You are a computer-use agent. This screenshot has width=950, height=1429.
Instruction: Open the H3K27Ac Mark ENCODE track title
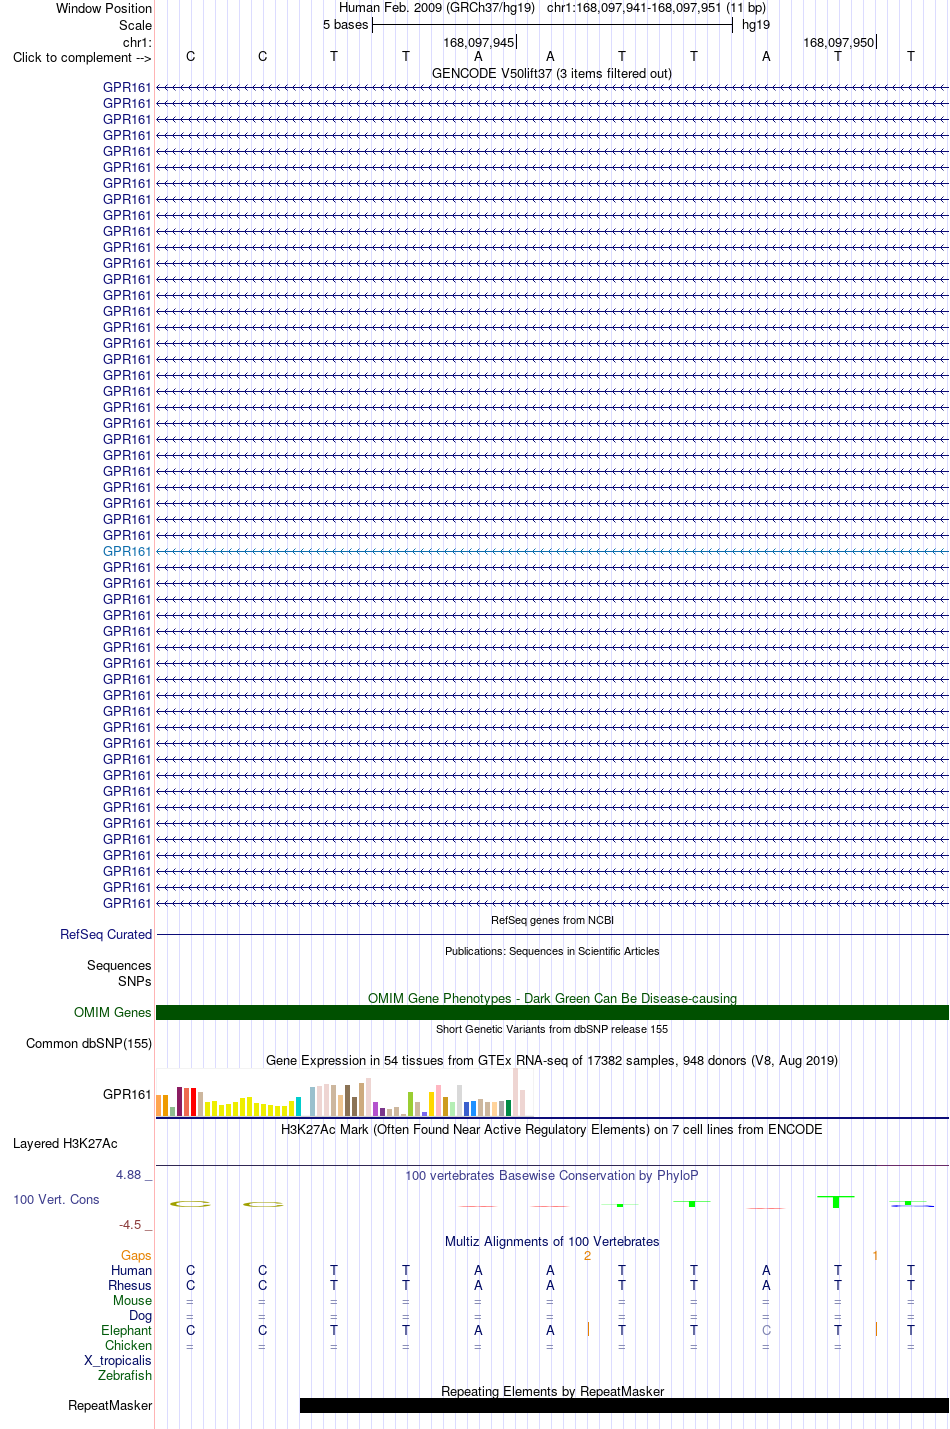click(552, 1129)
